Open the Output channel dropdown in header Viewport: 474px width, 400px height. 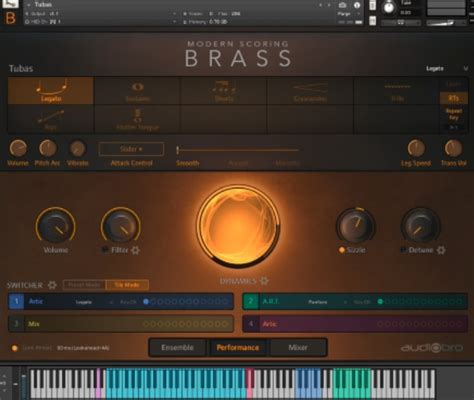174,14
